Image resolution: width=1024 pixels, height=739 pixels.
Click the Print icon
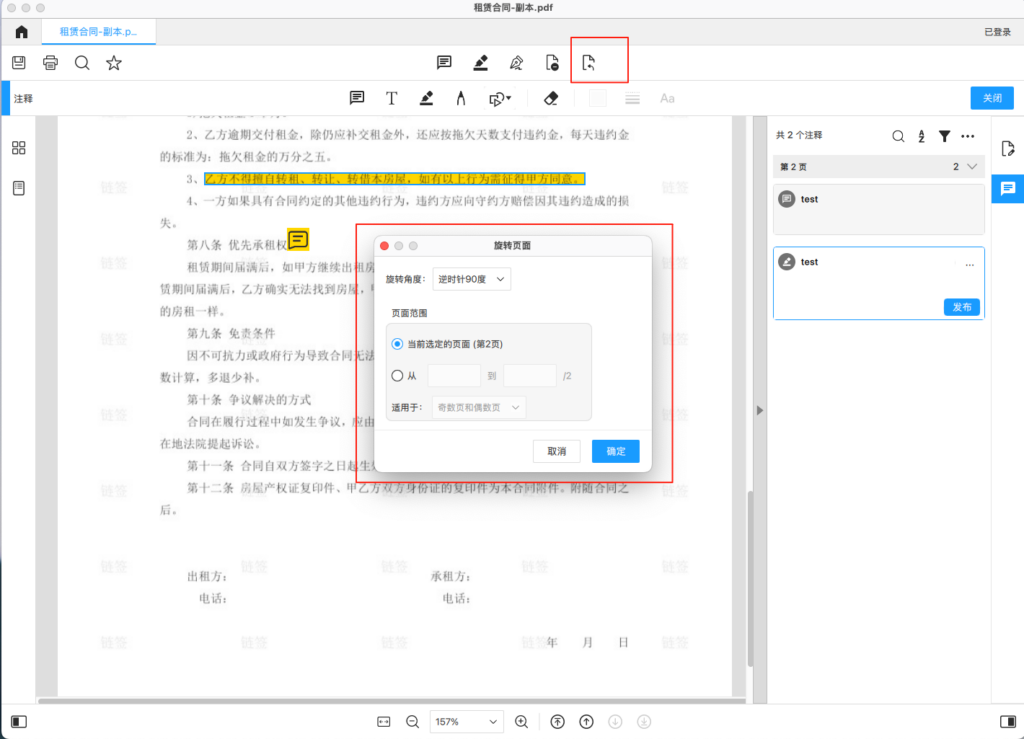51,63
